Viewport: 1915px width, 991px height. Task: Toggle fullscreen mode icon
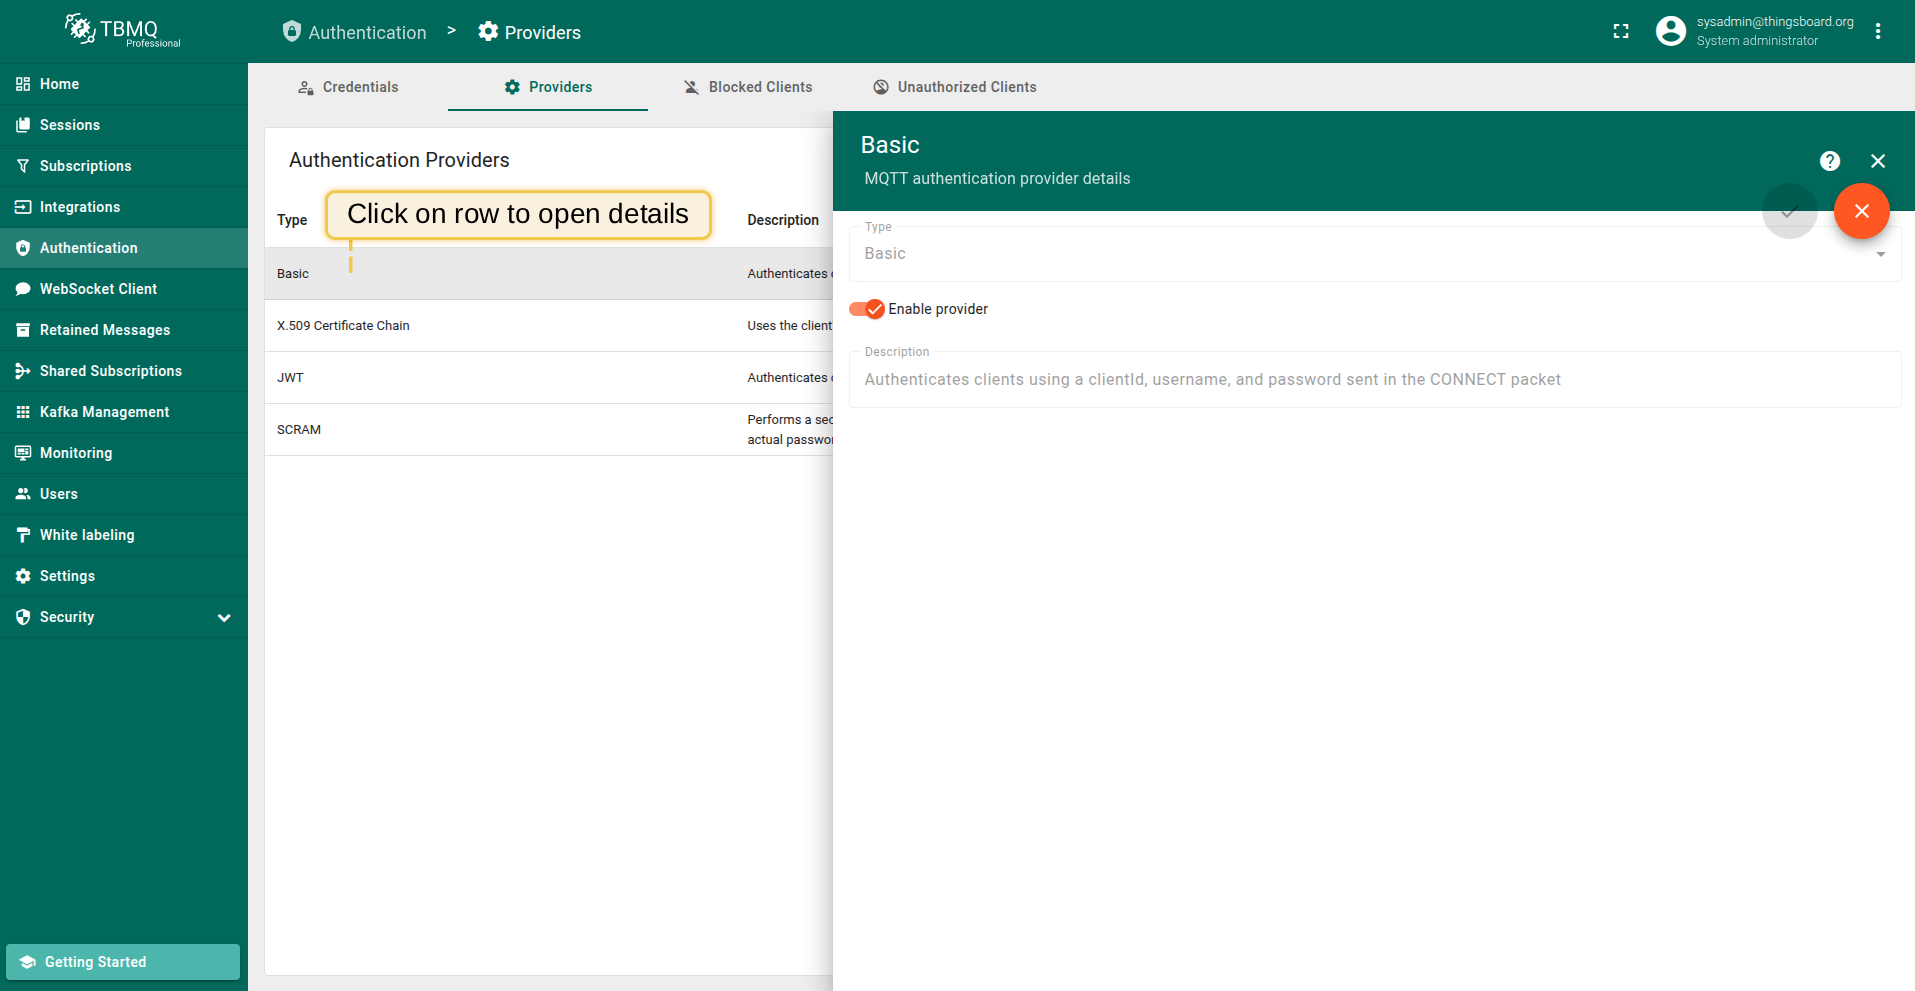pos(1621,32)
